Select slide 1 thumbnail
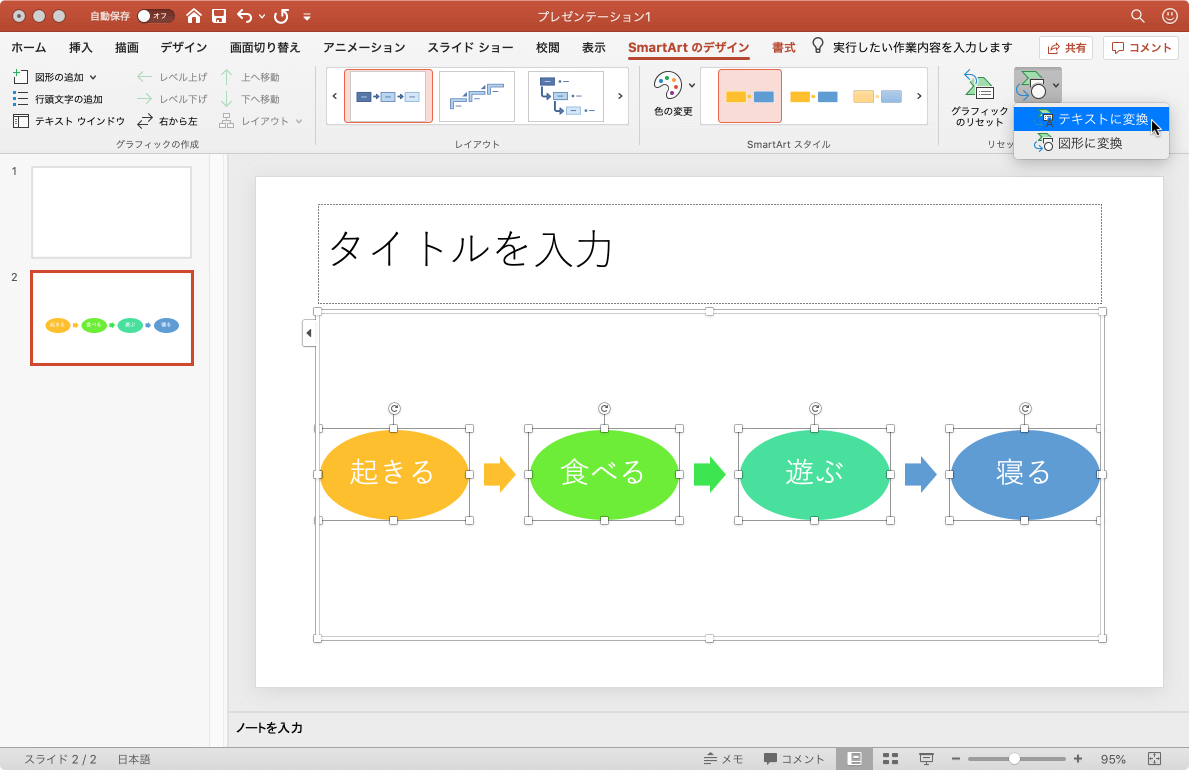Image resolution: width=1189 pixels, height=770 pixels. [111, 212]
